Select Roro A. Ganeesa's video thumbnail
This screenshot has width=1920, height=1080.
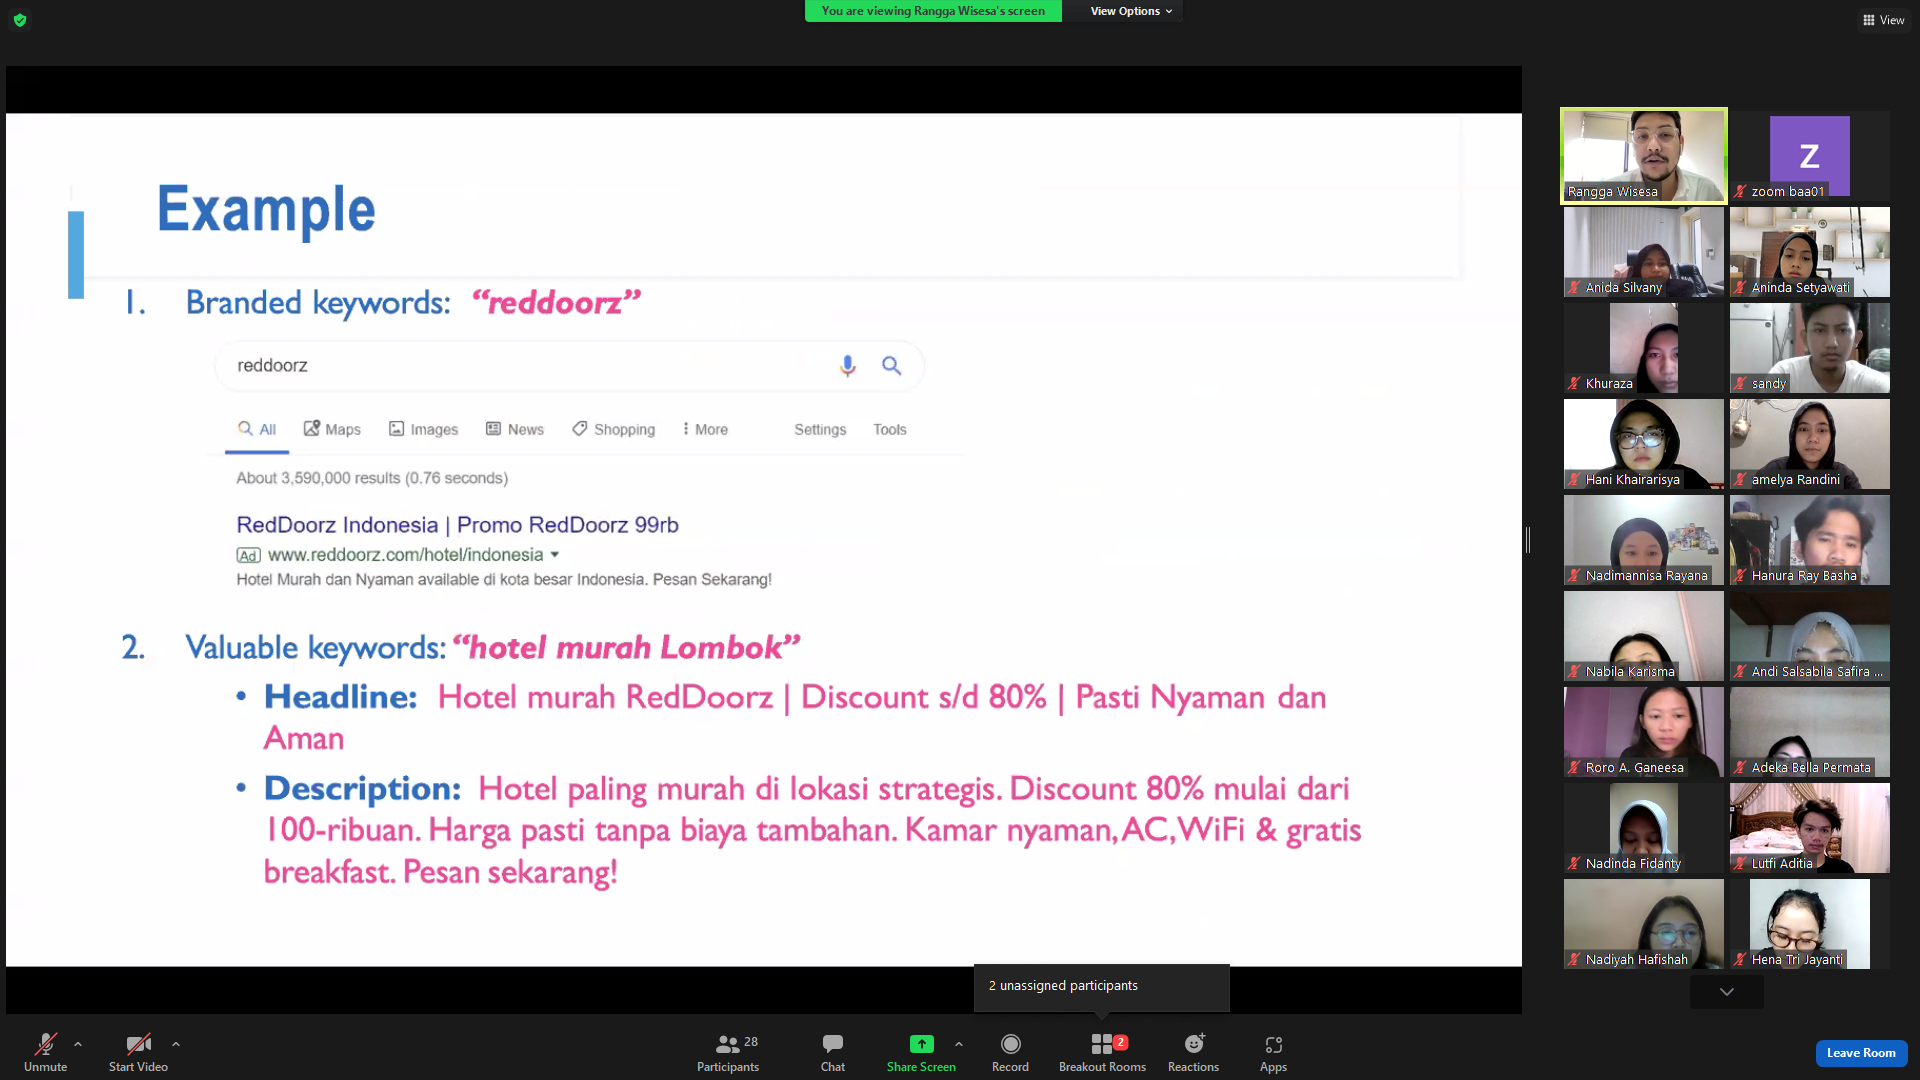pos(1644,732)
